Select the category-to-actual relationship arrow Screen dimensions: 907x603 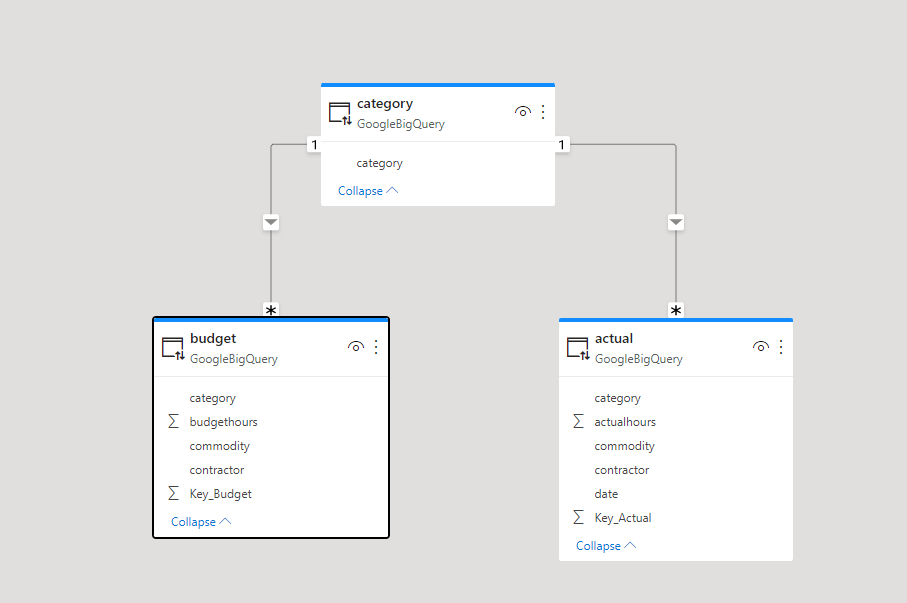tap(676, 222)
